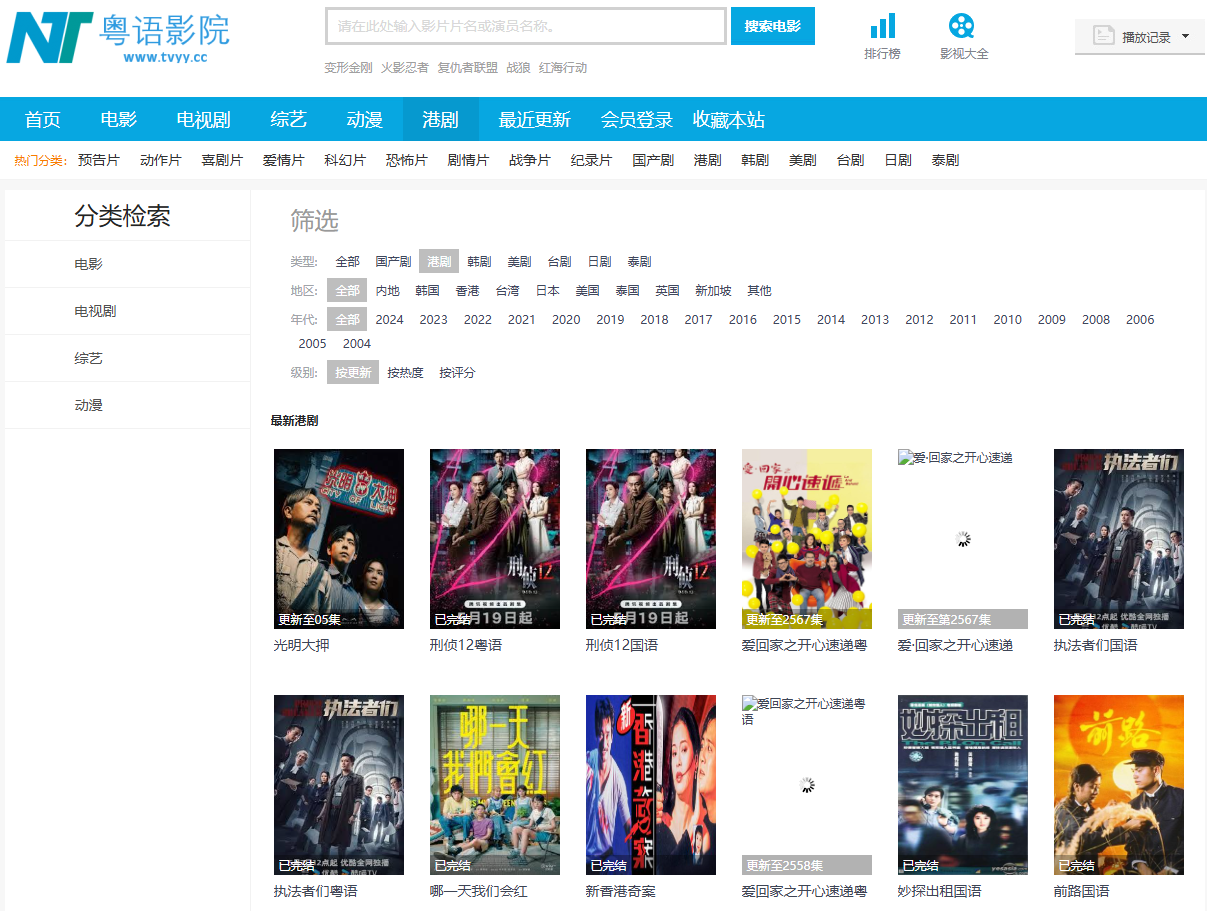
Task: Click the 搜索电影 button
Action: (x=773, y=26)
